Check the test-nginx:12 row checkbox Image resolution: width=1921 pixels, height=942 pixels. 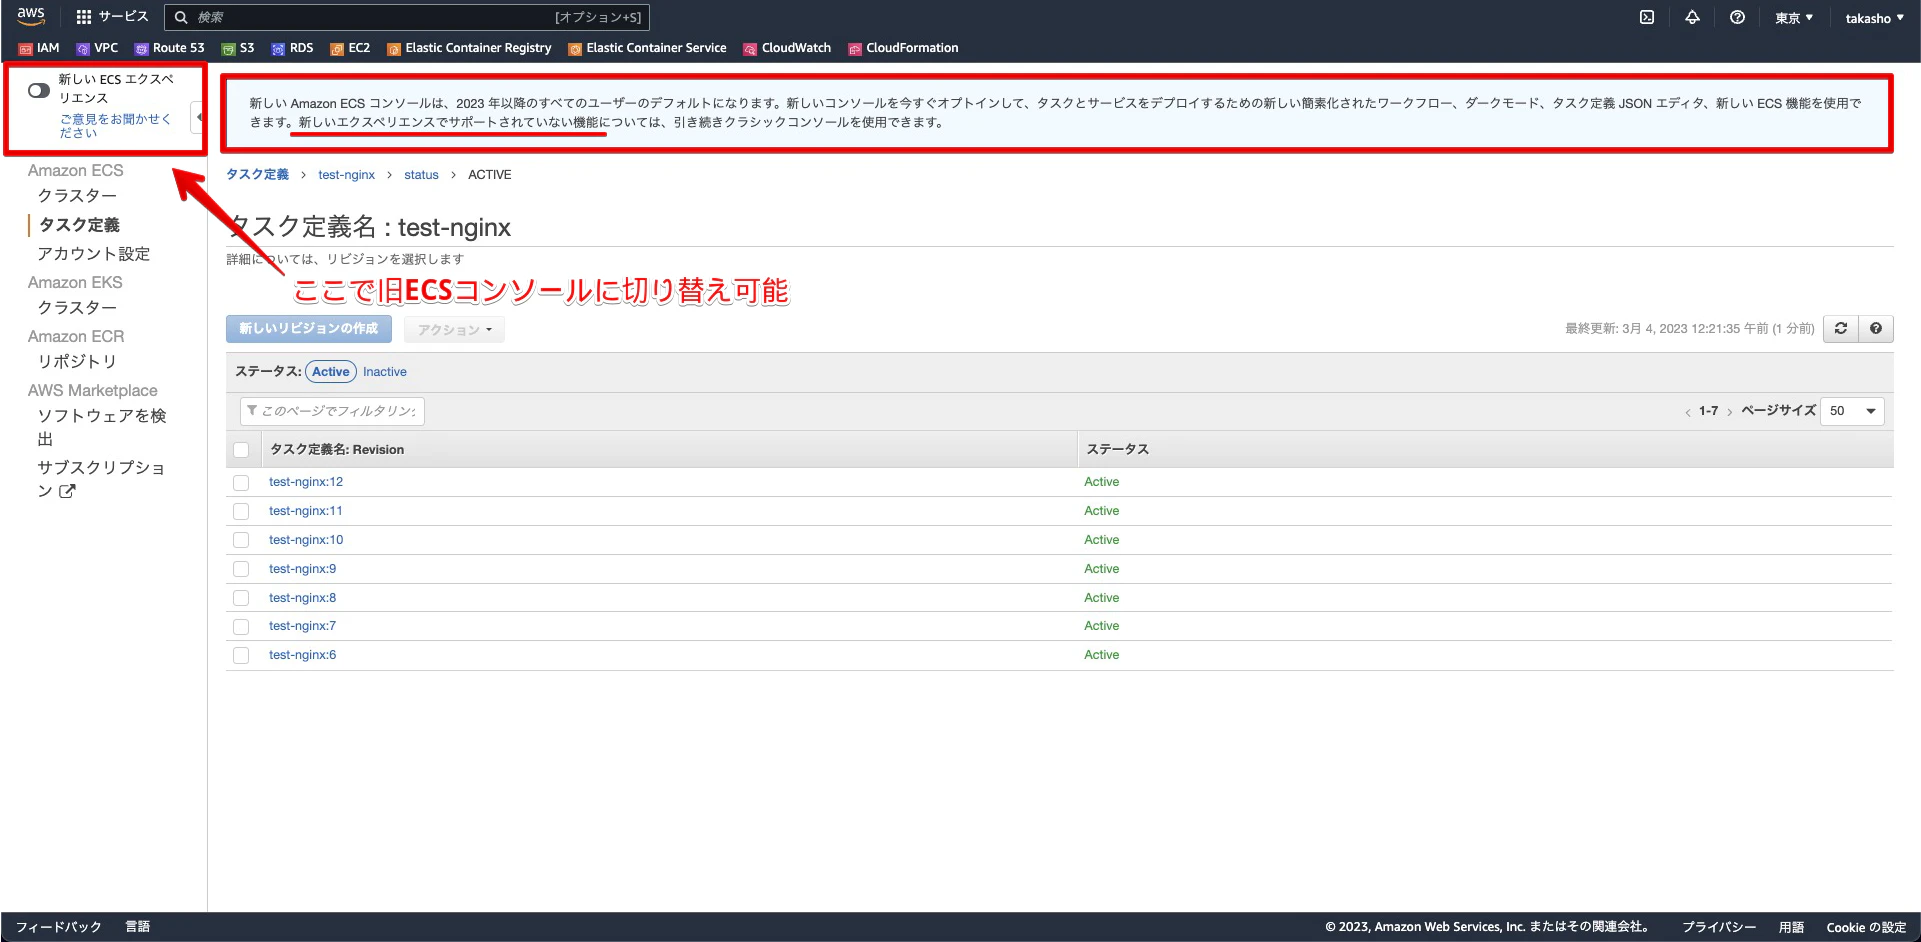(241, 483)
